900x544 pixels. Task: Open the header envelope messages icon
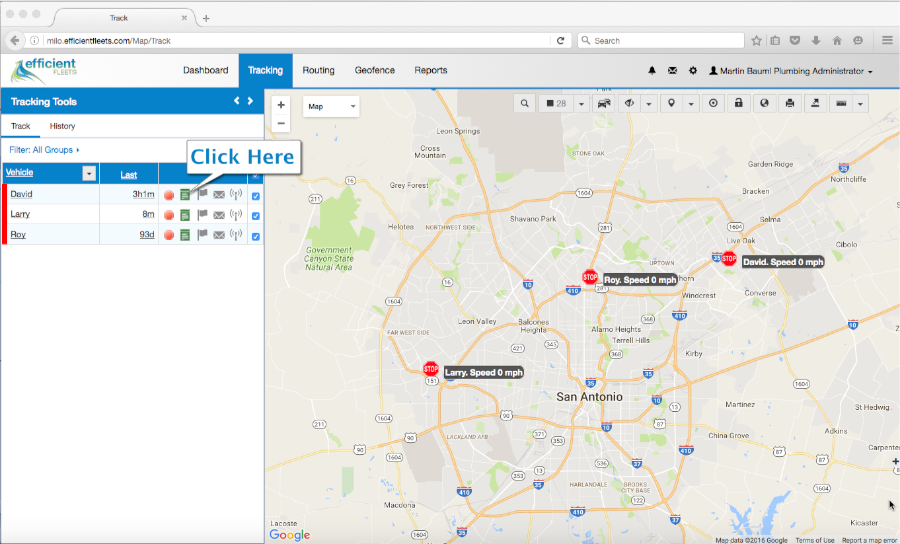click(x=672, y=71)
